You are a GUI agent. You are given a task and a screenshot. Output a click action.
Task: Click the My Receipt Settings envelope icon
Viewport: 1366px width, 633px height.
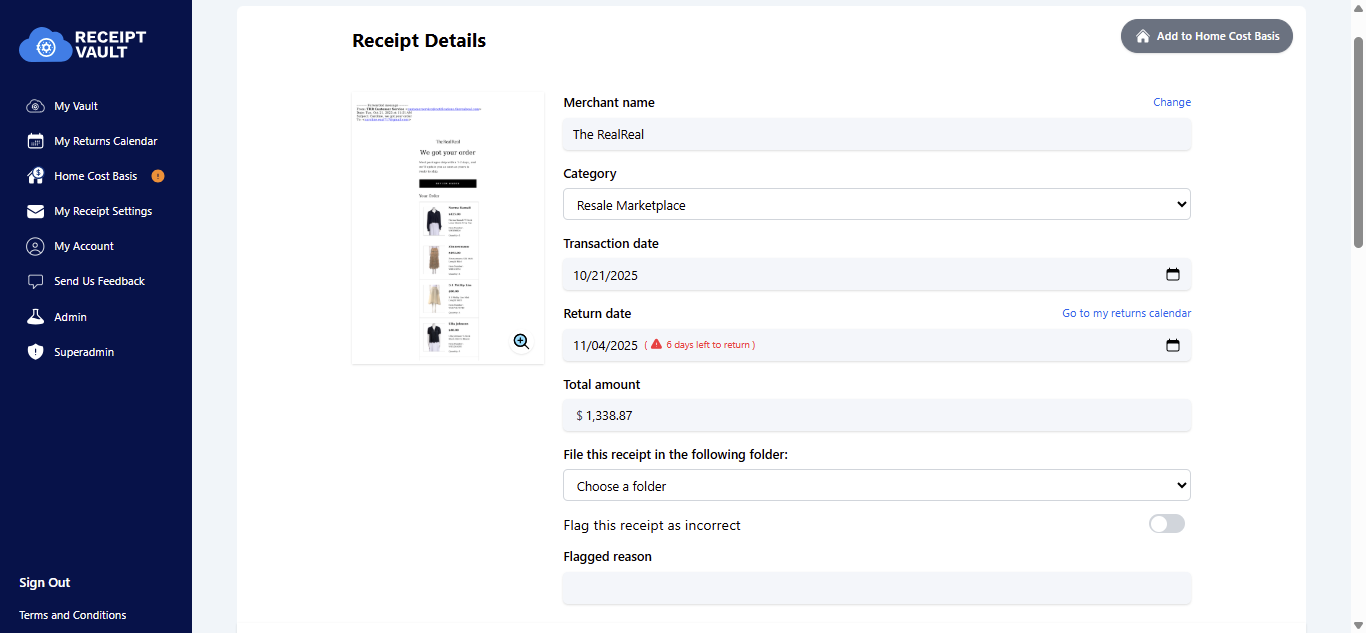(x=35, y=211)
